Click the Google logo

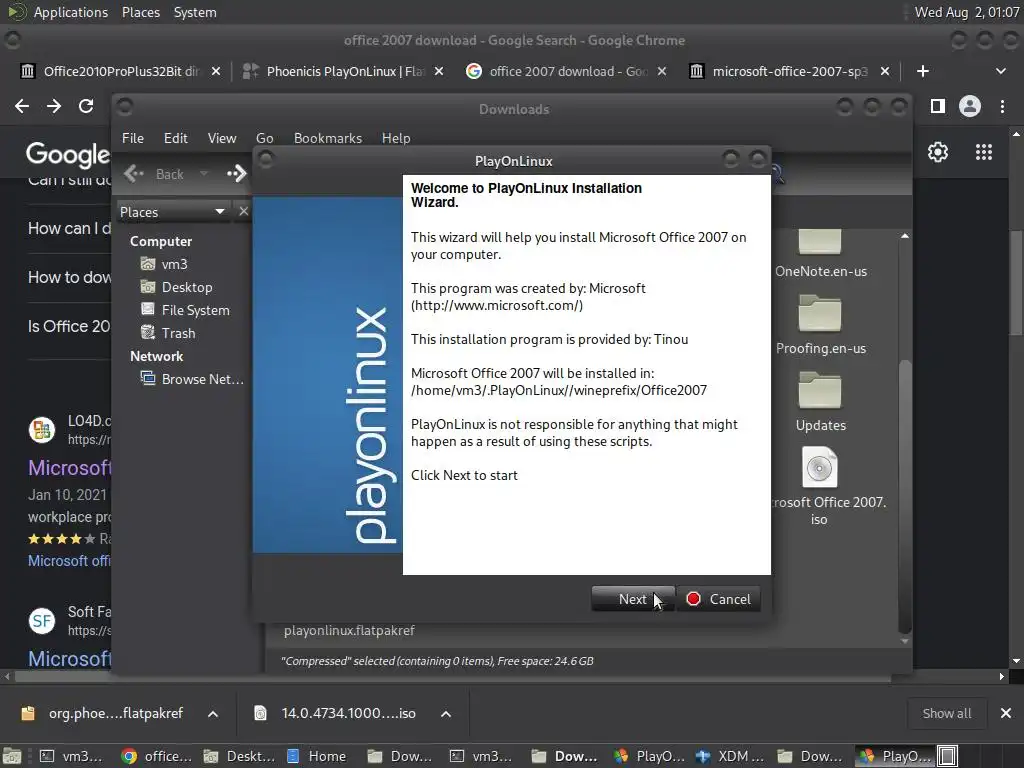click(x=67, y=154)
